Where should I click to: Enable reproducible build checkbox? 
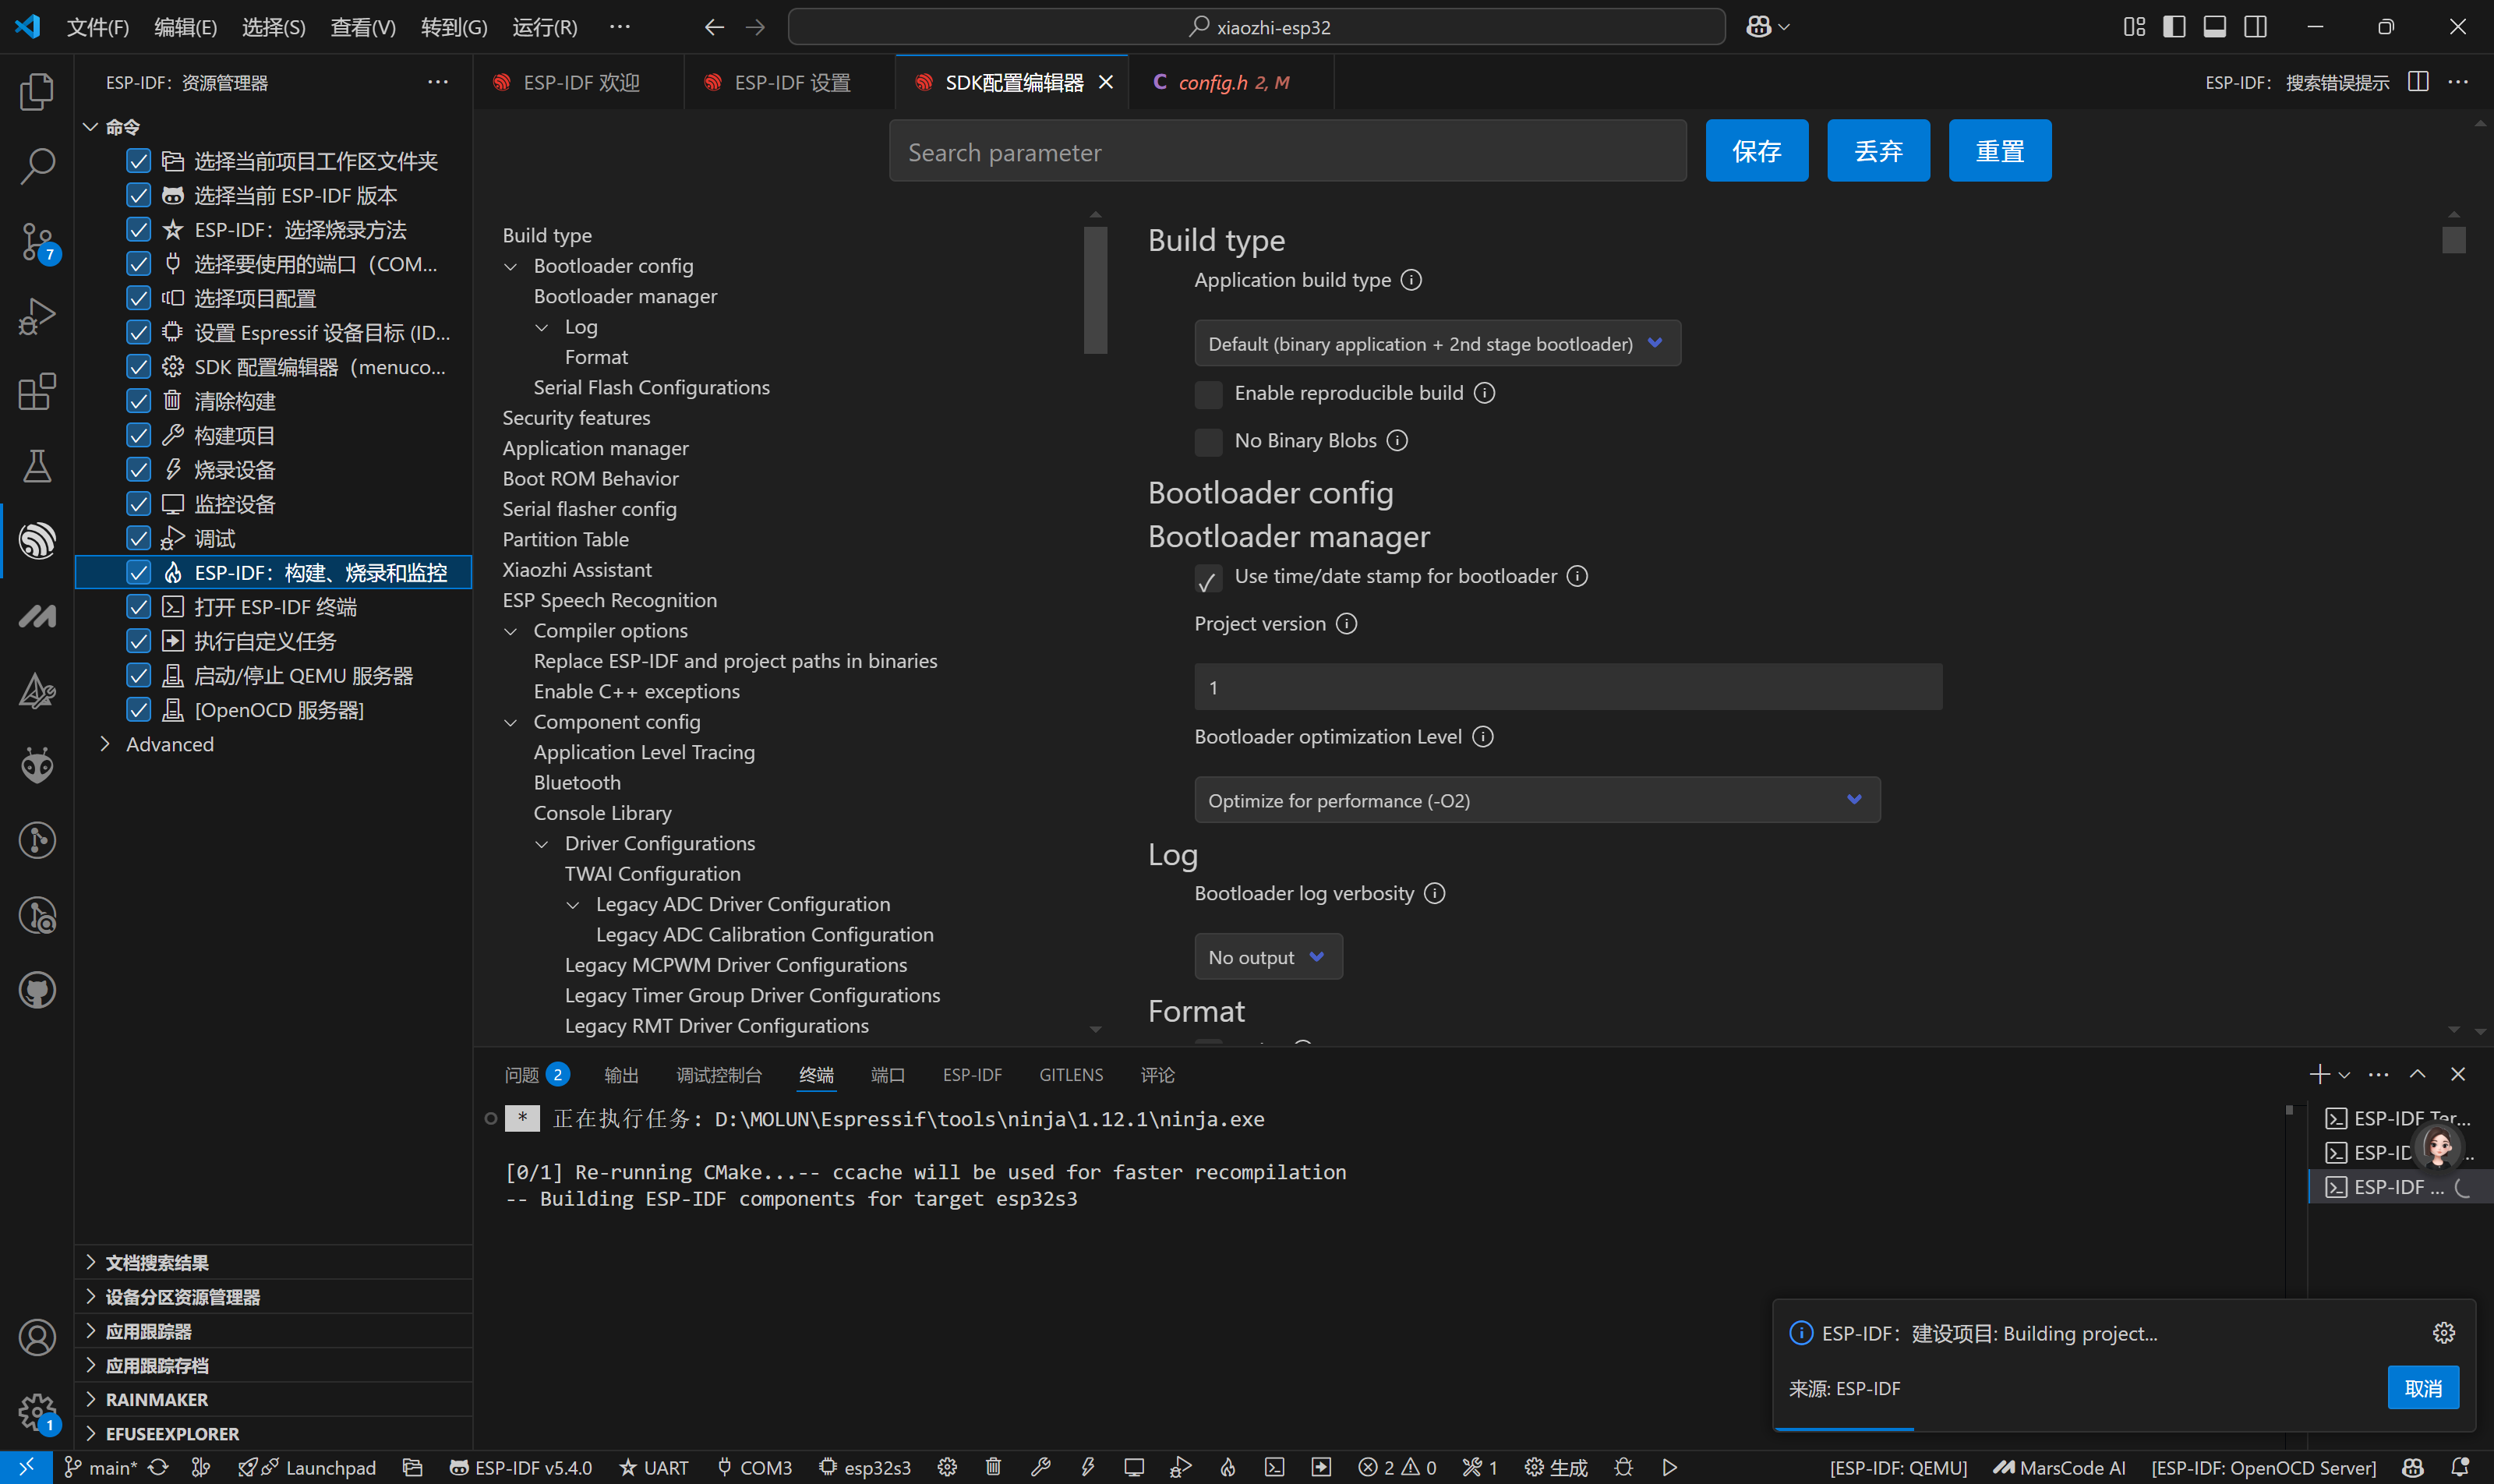click(x=1208, y=394)
